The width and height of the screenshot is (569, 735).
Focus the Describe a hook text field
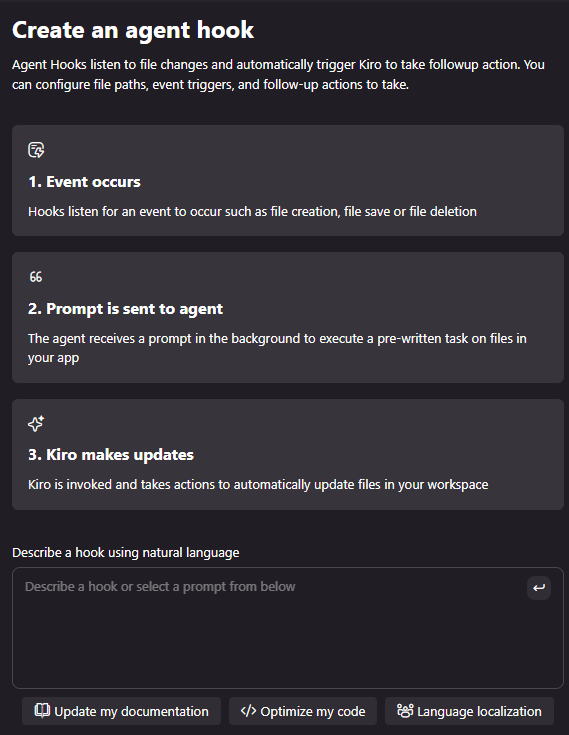tap(288, 628)
